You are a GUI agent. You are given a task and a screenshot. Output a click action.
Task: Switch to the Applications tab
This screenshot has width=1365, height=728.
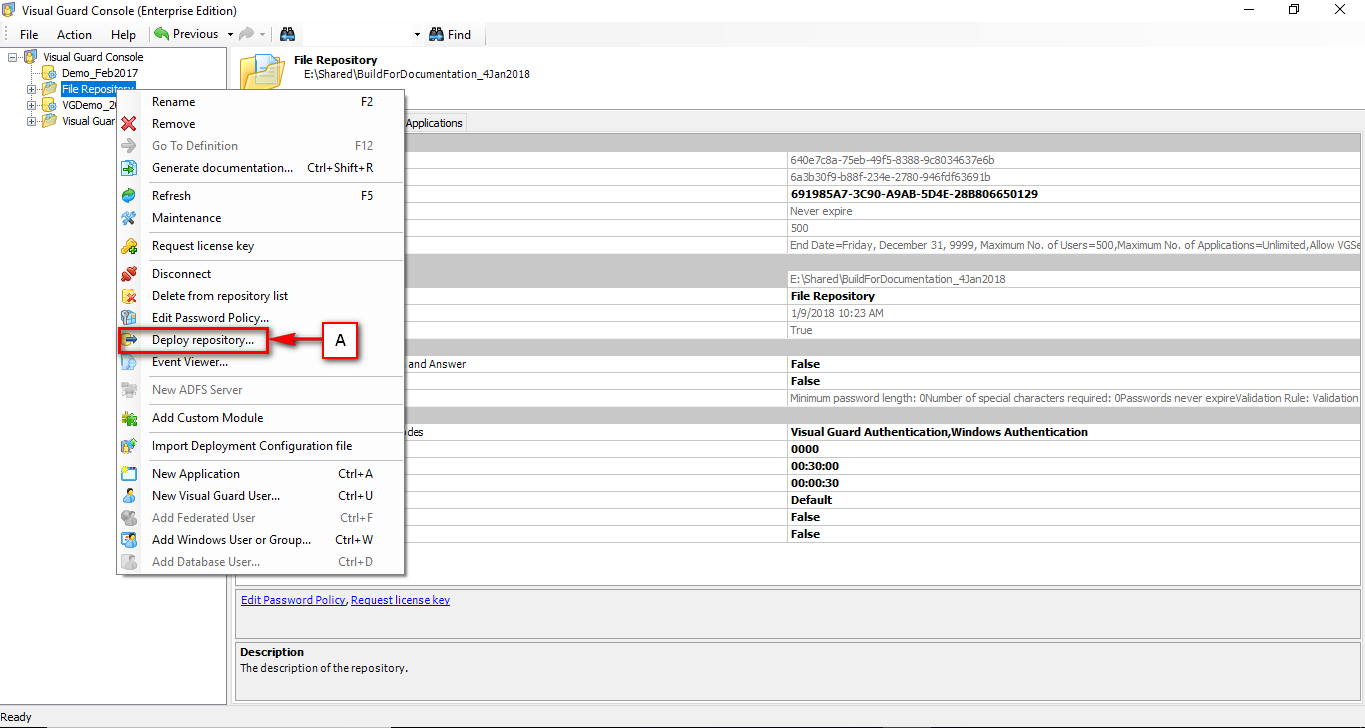[433, 122]
